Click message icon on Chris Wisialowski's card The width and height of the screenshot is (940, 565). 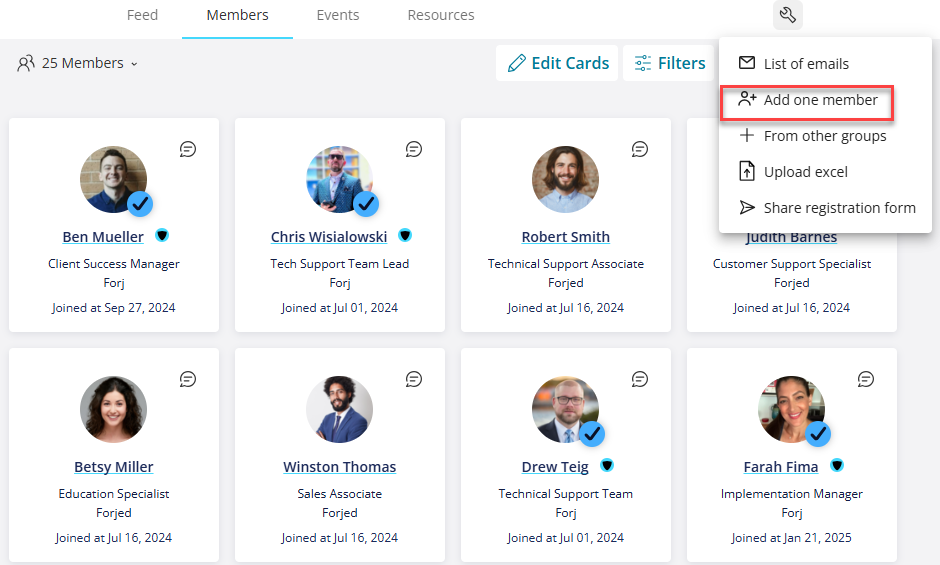coord(414,149)
